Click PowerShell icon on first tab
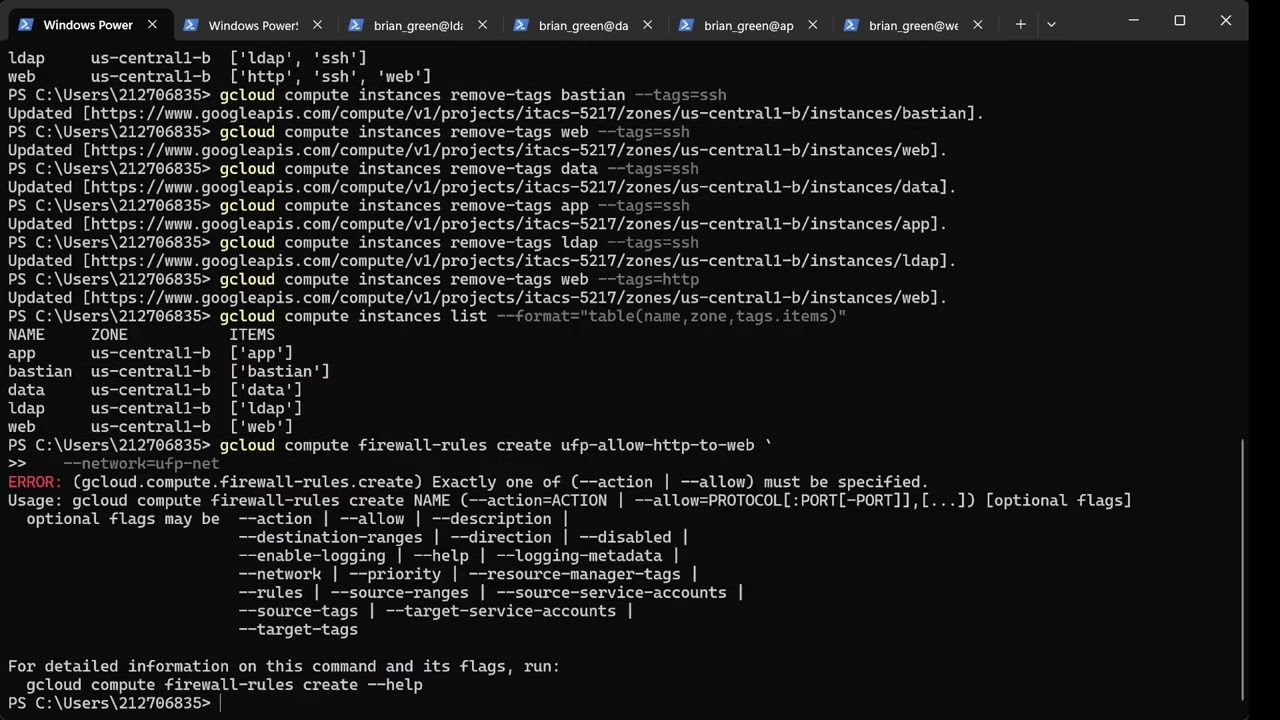 tap(26, 25)
